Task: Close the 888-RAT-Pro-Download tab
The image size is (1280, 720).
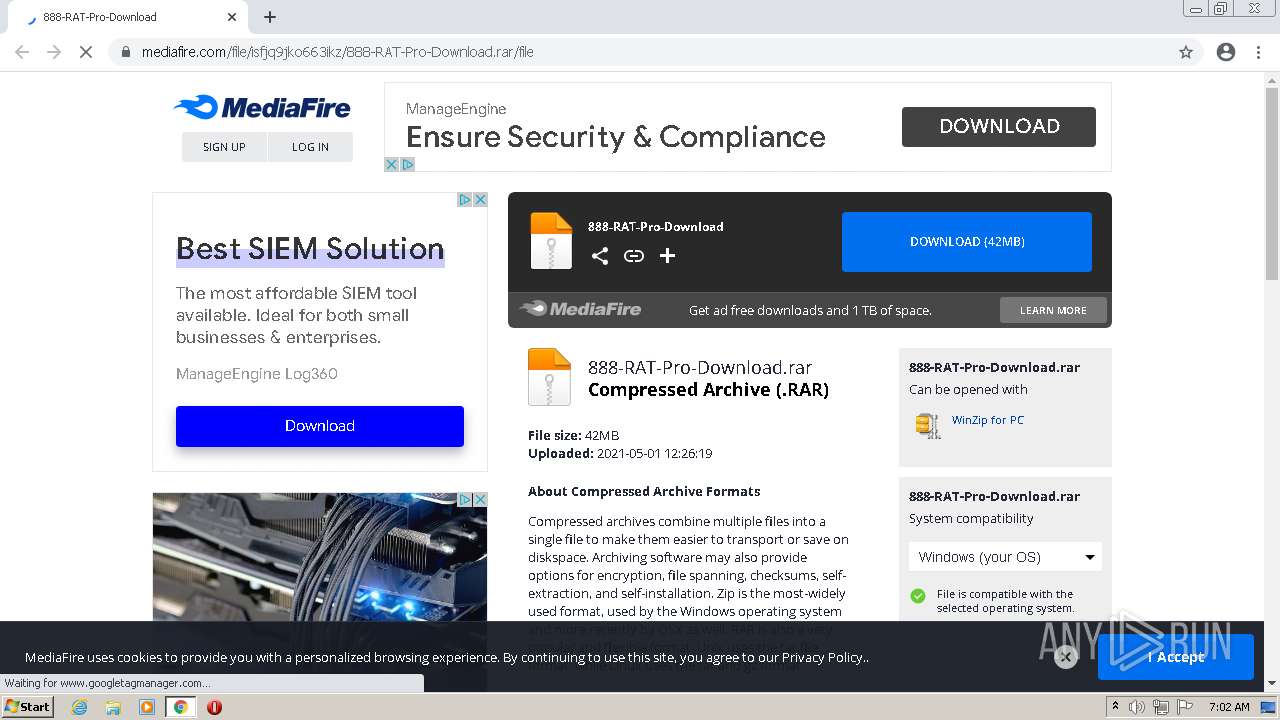Action: tap(232, 17)
